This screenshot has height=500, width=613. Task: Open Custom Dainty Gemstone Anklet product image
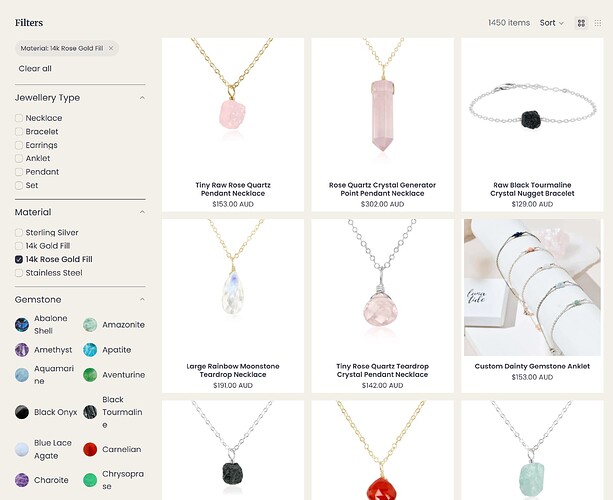click(x=532, y=287)
